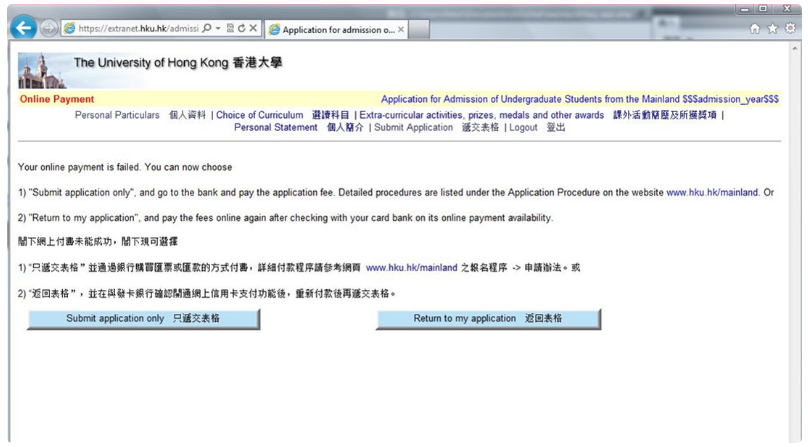Open the Personal Particulars navigation link

(117, 115)
